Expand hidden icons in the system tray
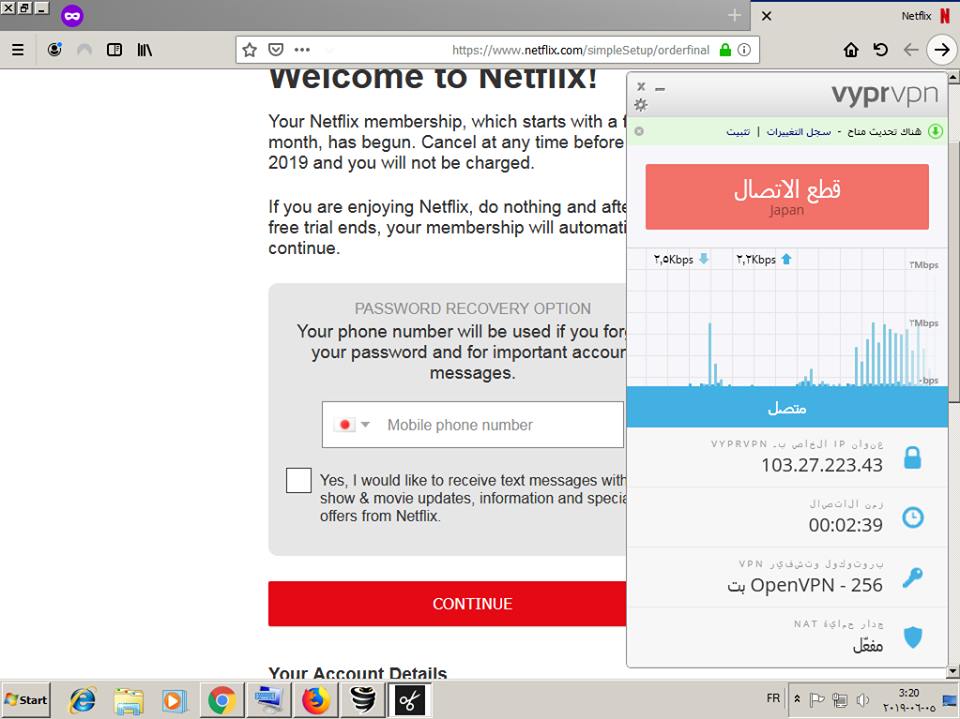The height and width of the screenshot is (719, 960). click(x=798, y=698)
